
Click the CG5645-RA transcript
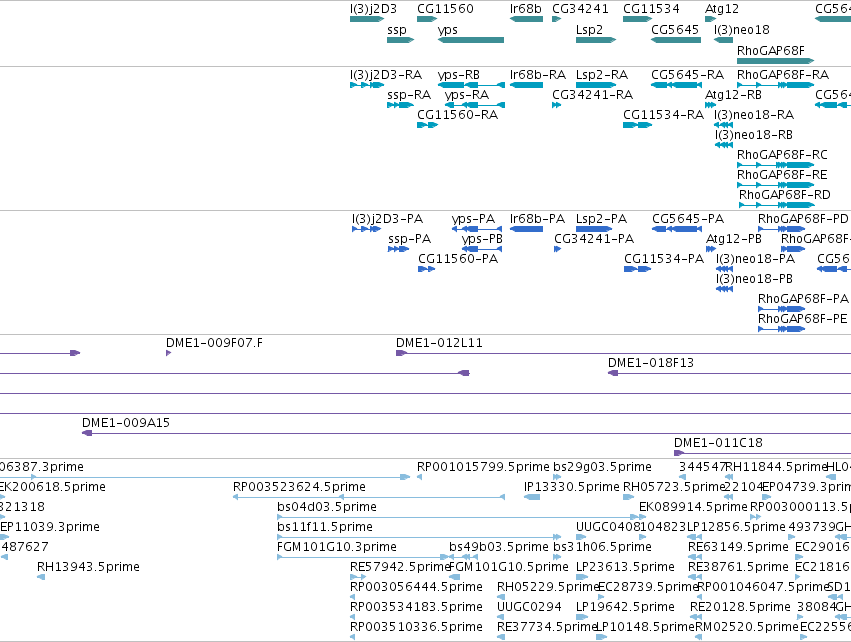(676, 85)
